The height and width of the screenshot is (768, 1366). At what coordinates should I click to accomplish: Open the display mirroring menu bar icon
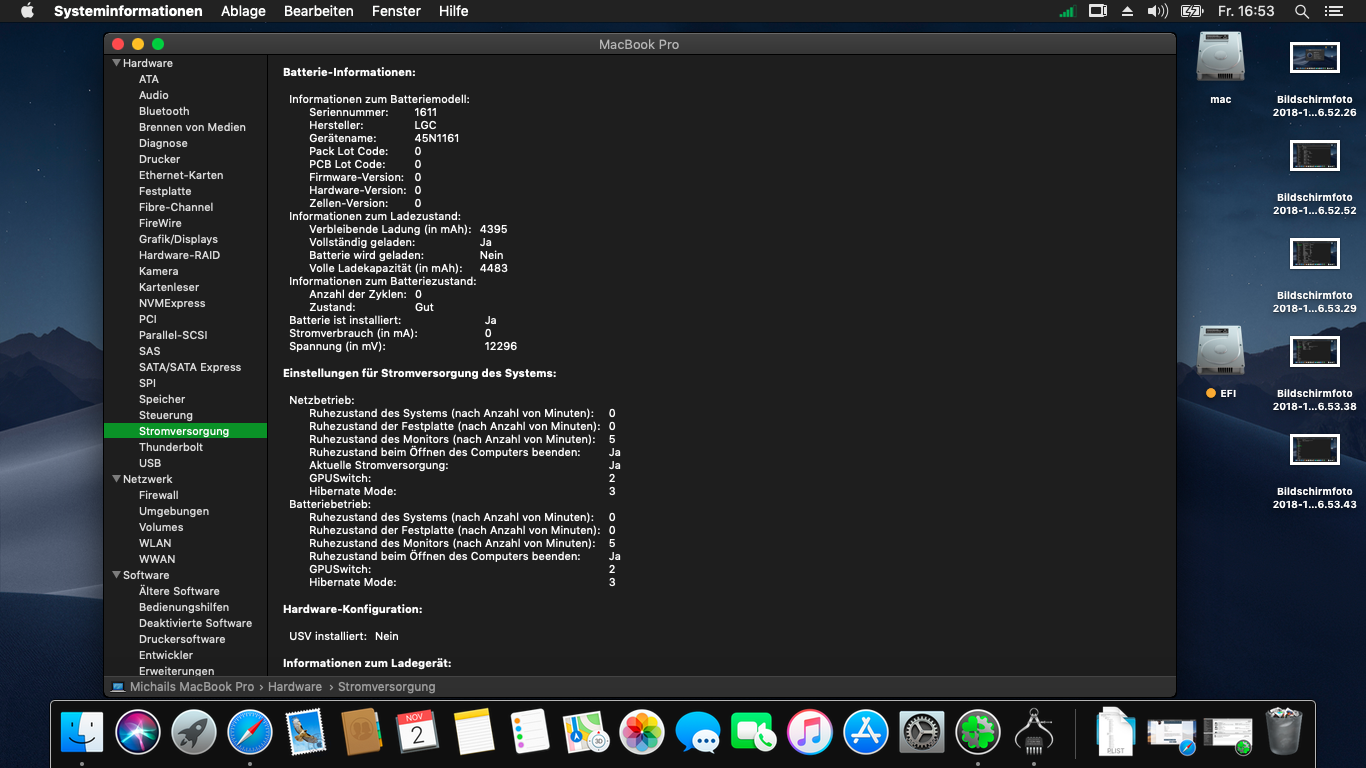coord(1098,11)
